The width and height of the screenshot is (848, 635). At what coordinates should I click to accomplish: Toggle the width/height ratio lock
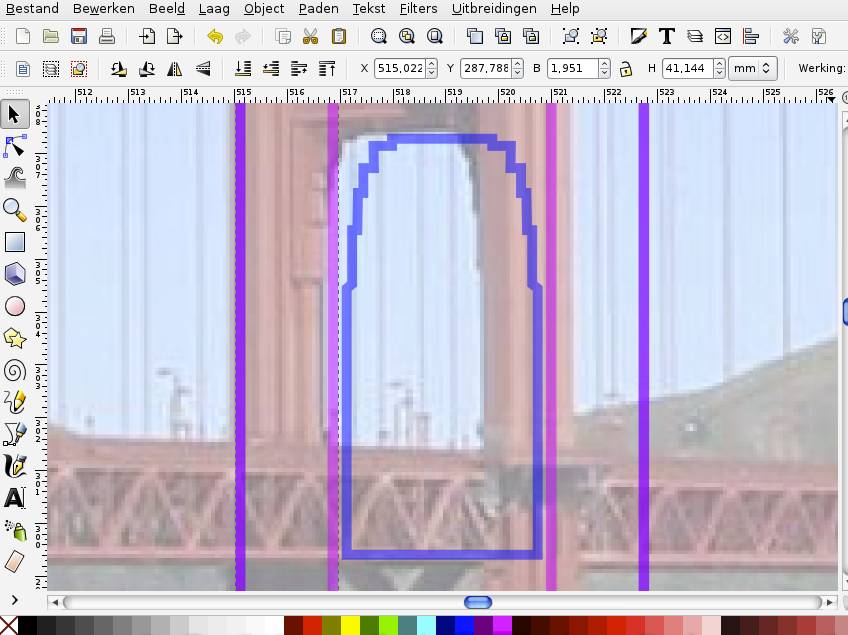click(x=626, y=69)
